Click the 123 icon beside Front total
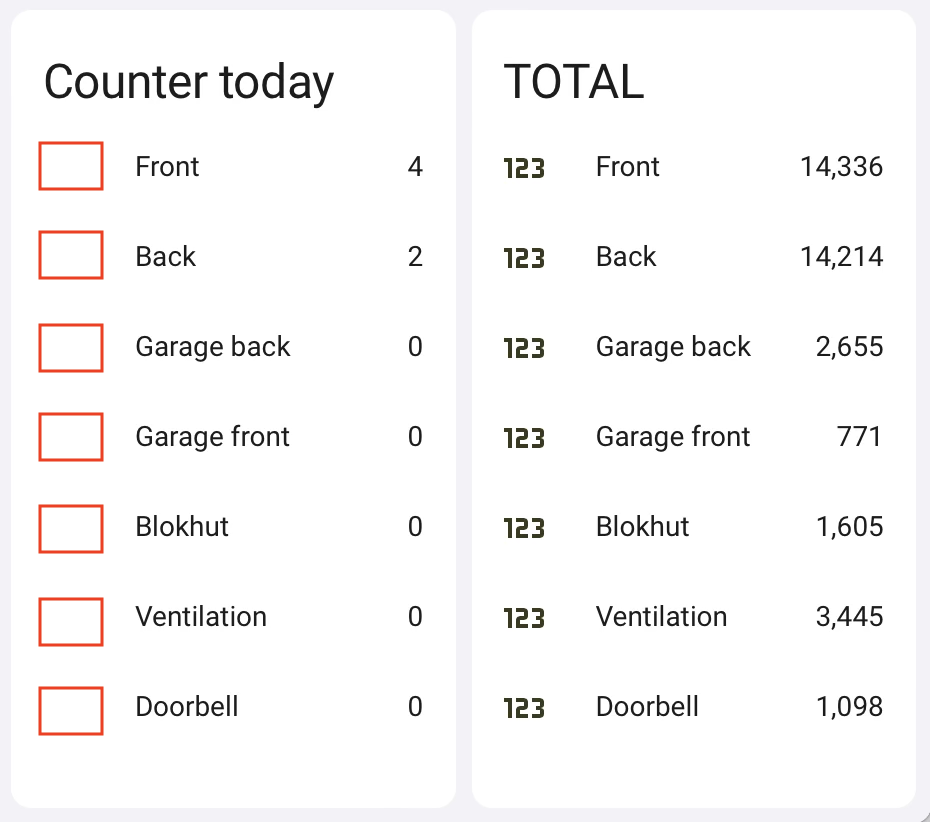 524,168
